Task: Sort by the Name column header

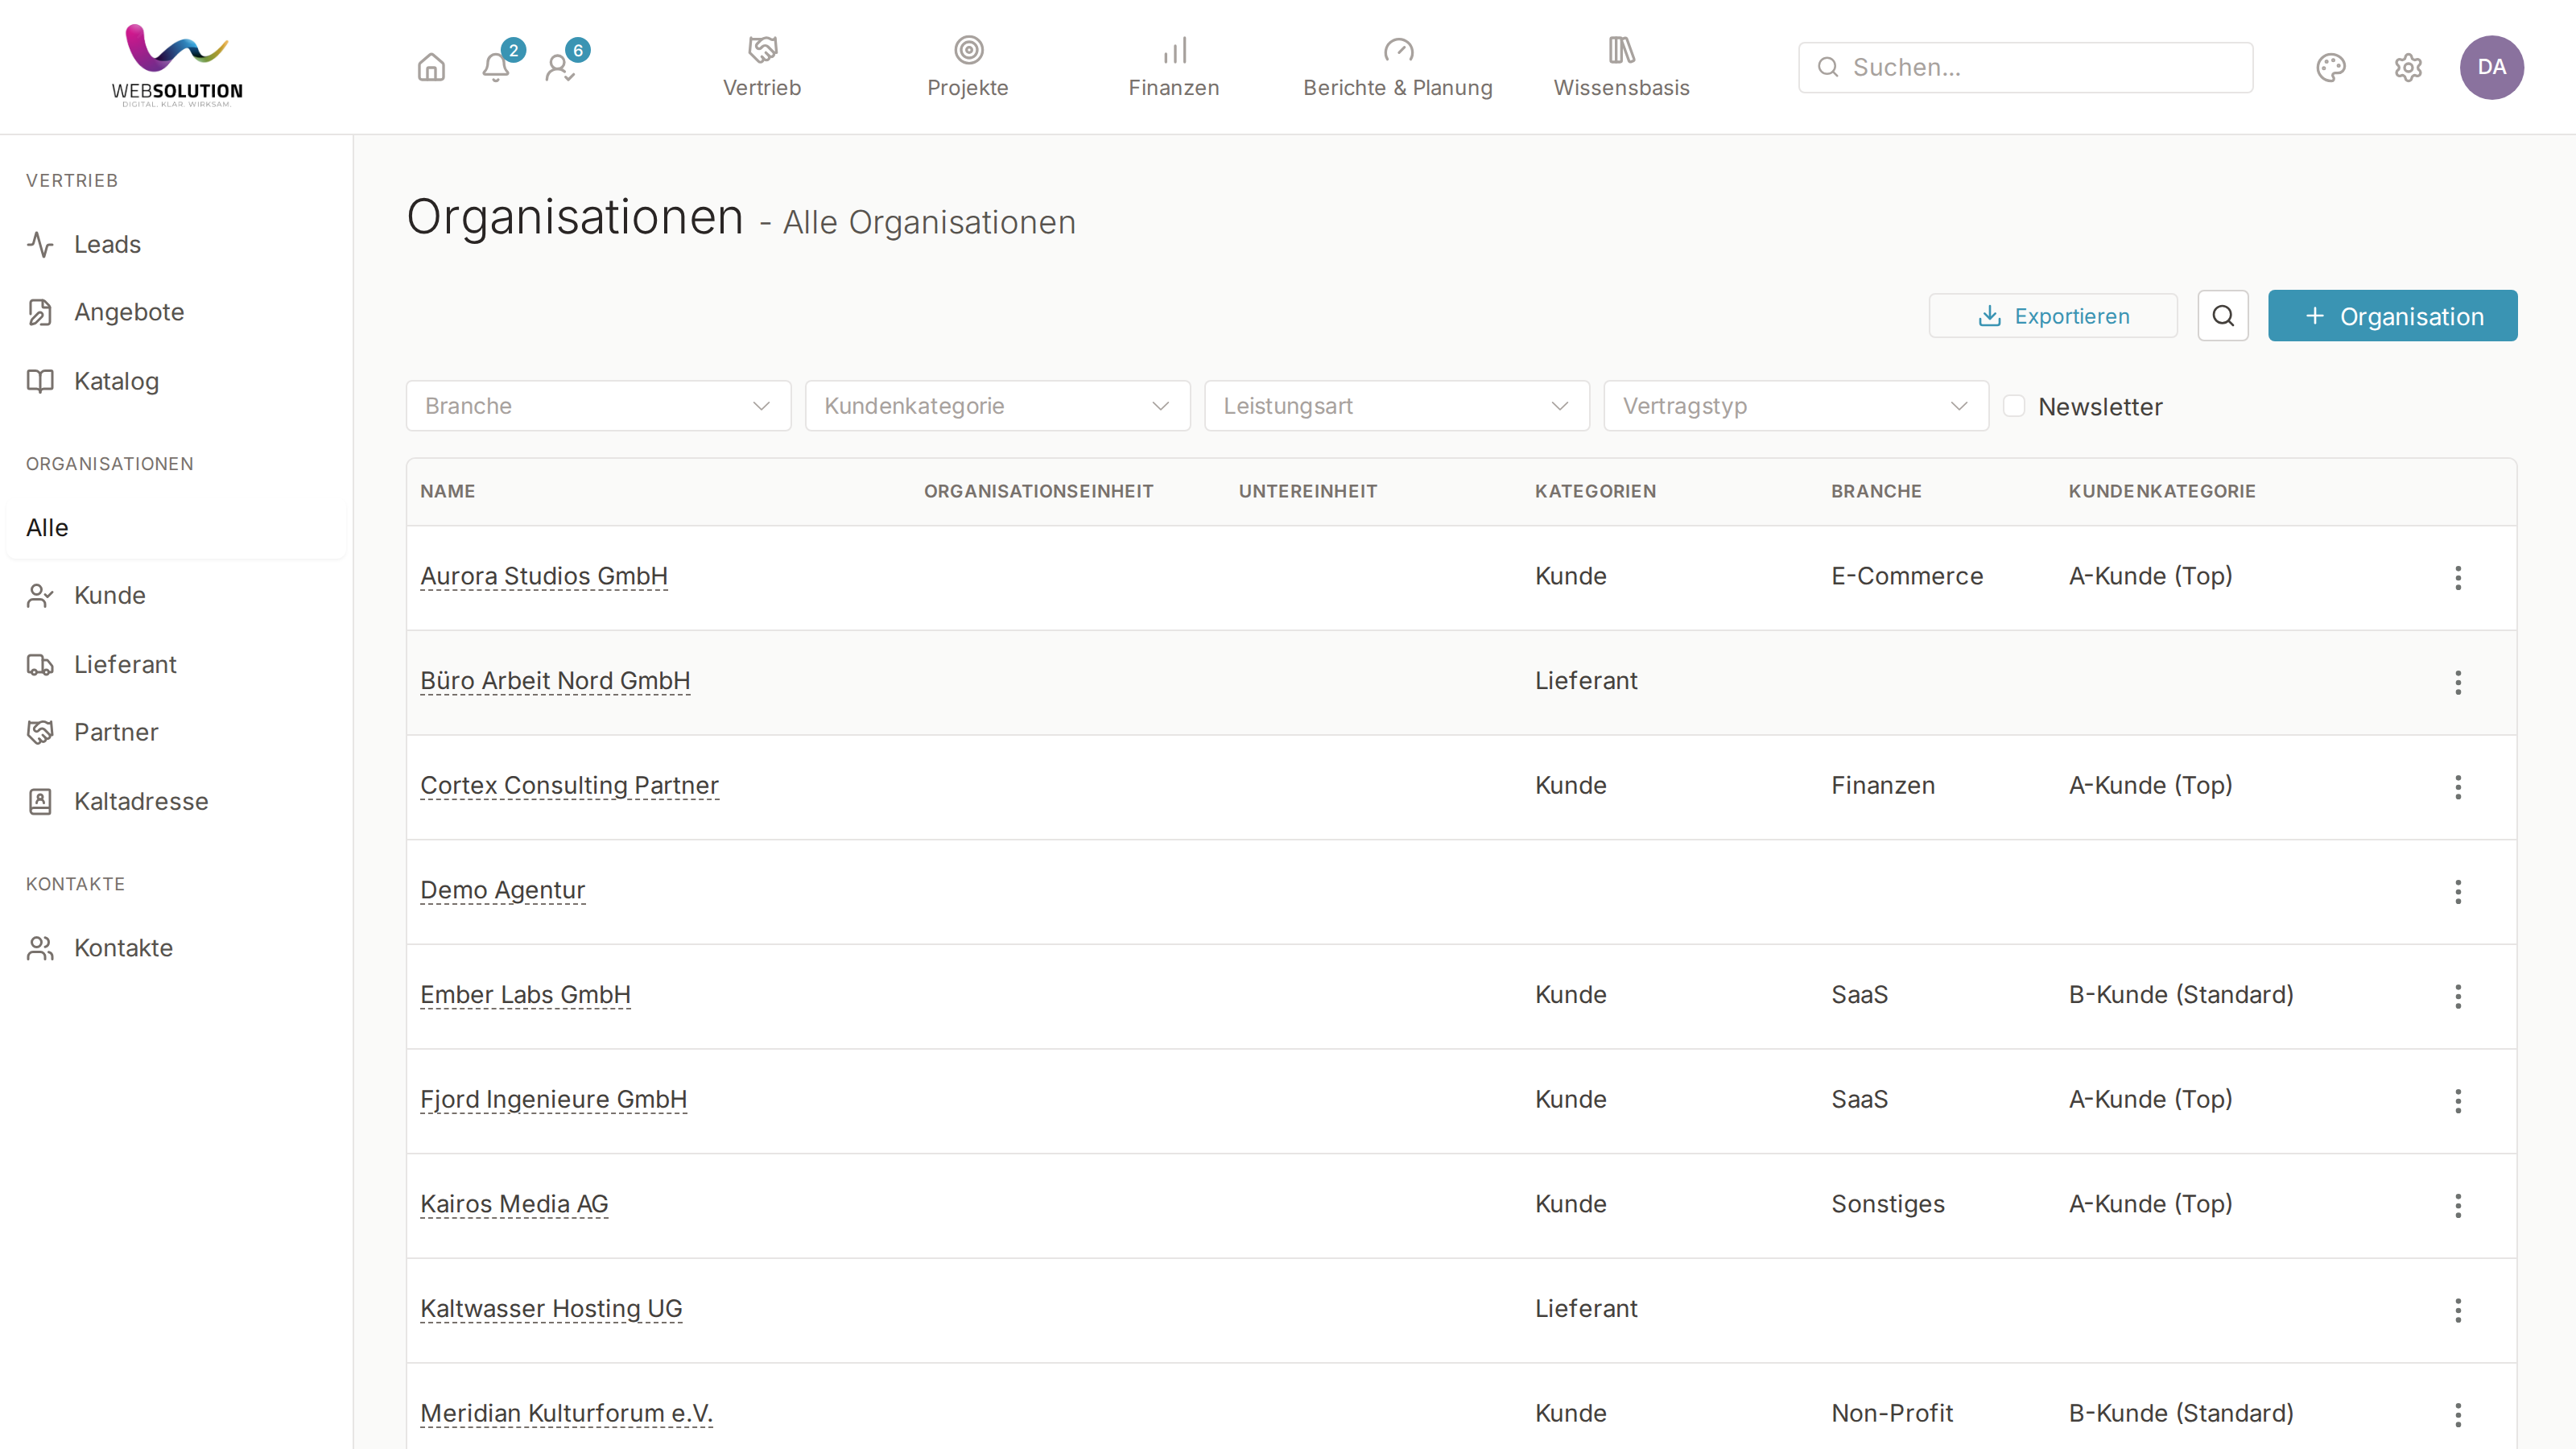Action: 447,491
